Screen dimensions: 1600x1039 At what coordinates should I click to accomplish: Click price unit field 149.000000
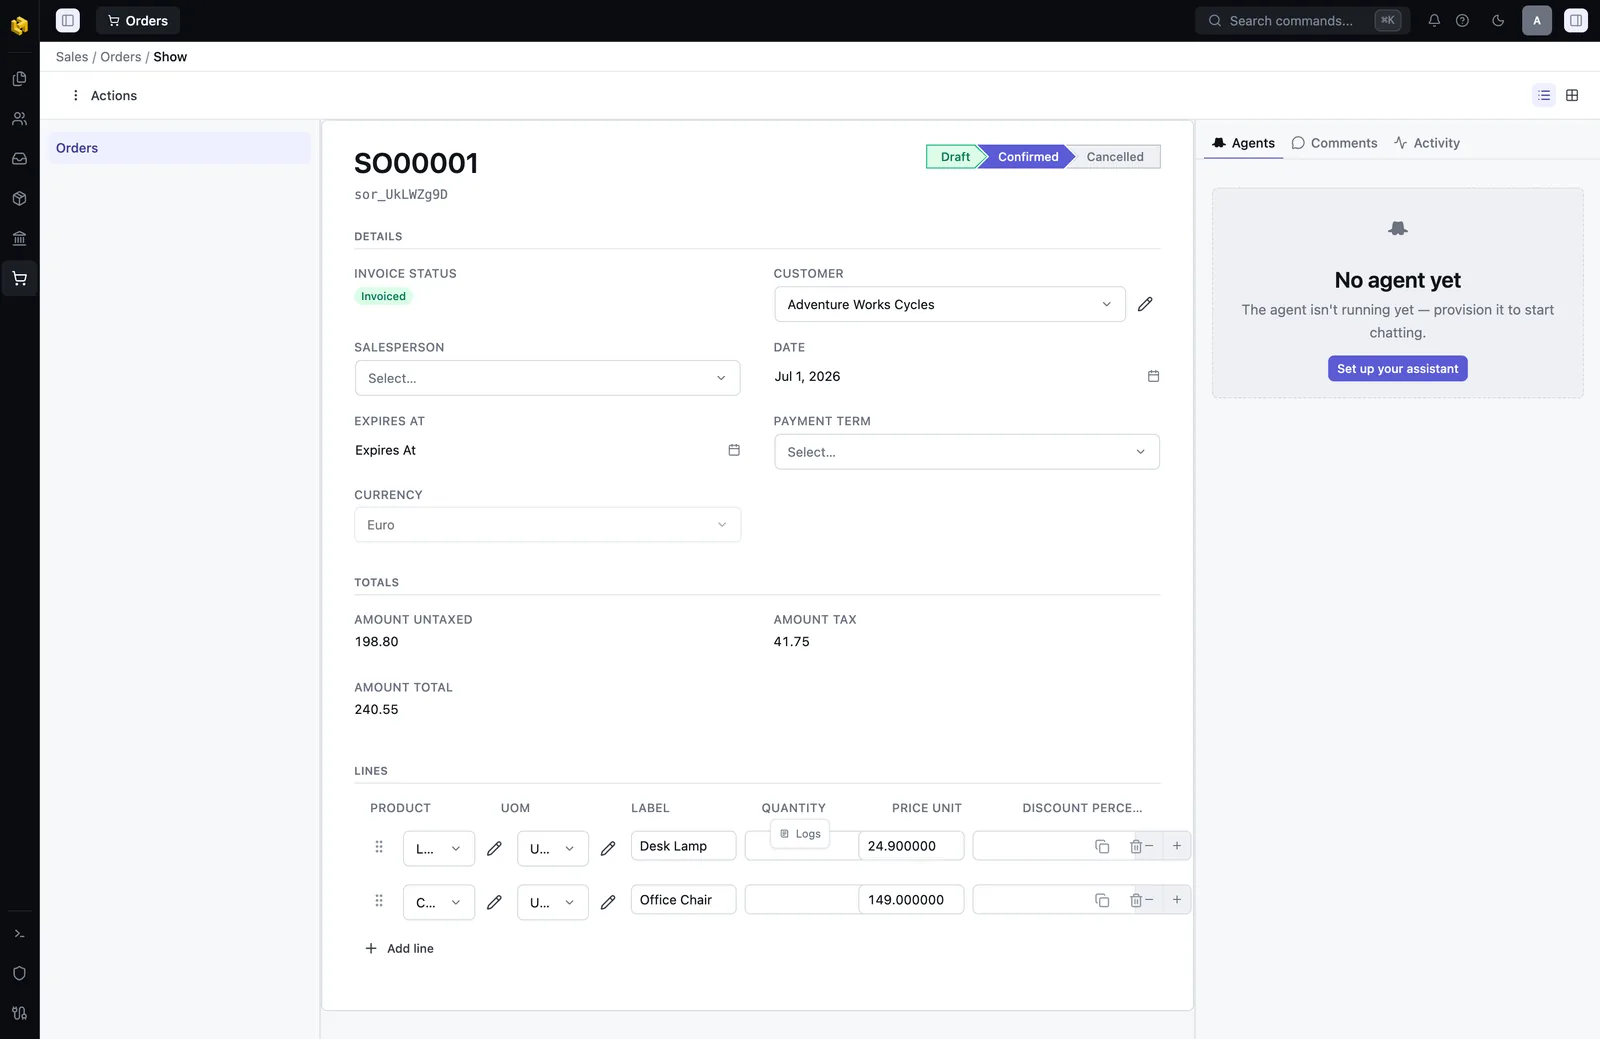(911, 900)
